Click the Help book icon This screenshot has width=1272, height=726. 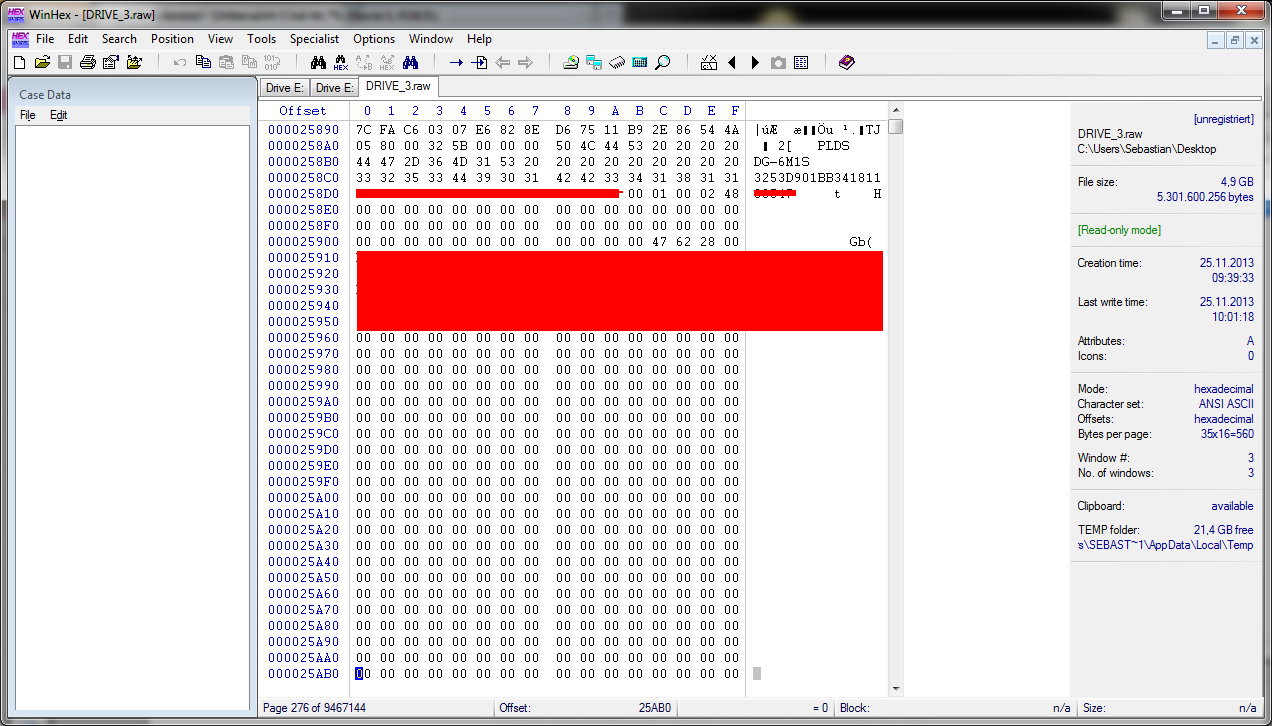847,62
